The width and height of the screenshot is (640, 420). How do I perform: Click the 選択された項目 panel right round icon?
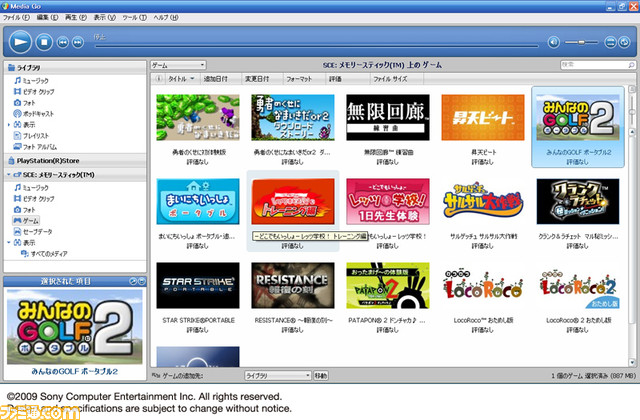pos(141,281)
